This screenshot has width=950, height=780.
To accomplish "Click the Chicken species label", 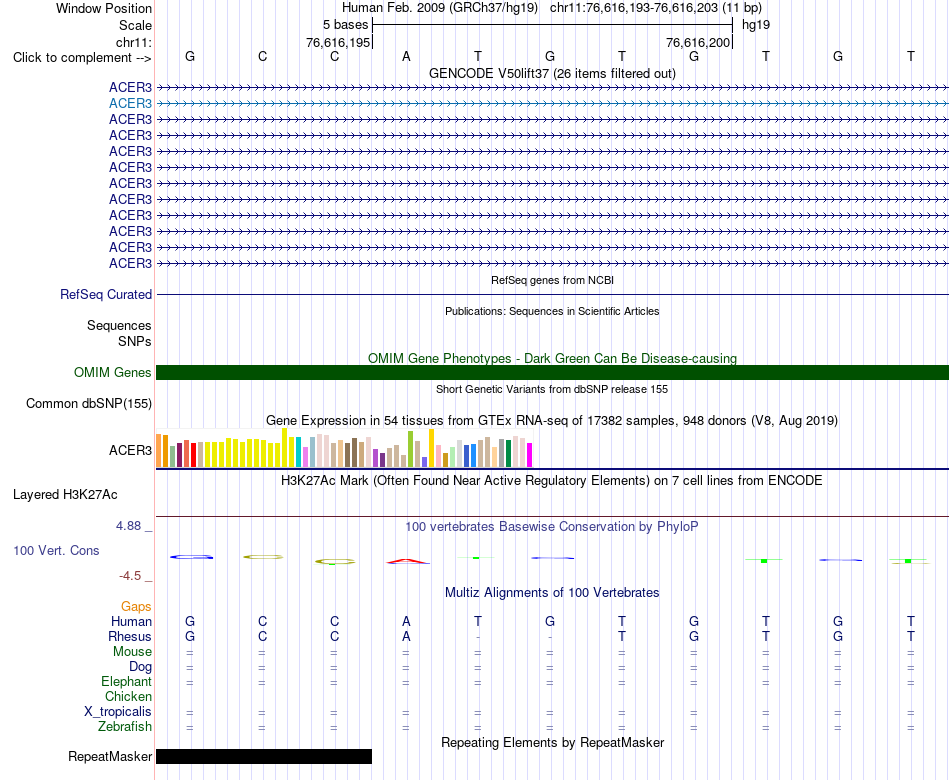I will pos(128,697).
